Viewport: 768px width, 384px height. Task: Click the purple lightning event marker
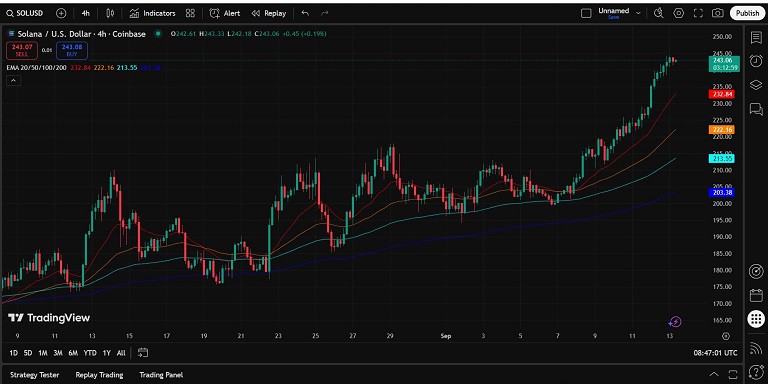click(675, 322)
